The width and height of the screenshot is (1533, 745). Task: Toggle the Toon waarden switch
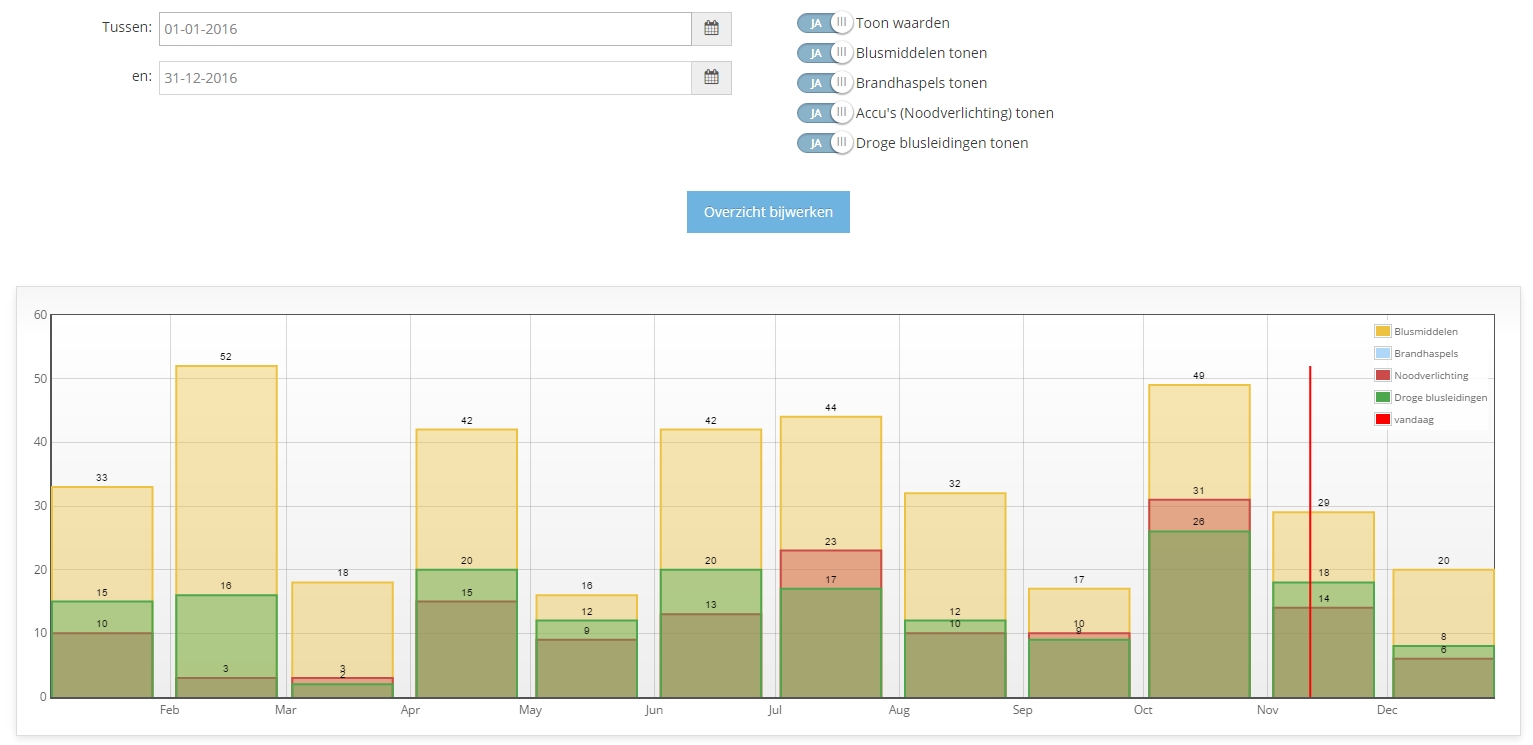tap(825, 23)
